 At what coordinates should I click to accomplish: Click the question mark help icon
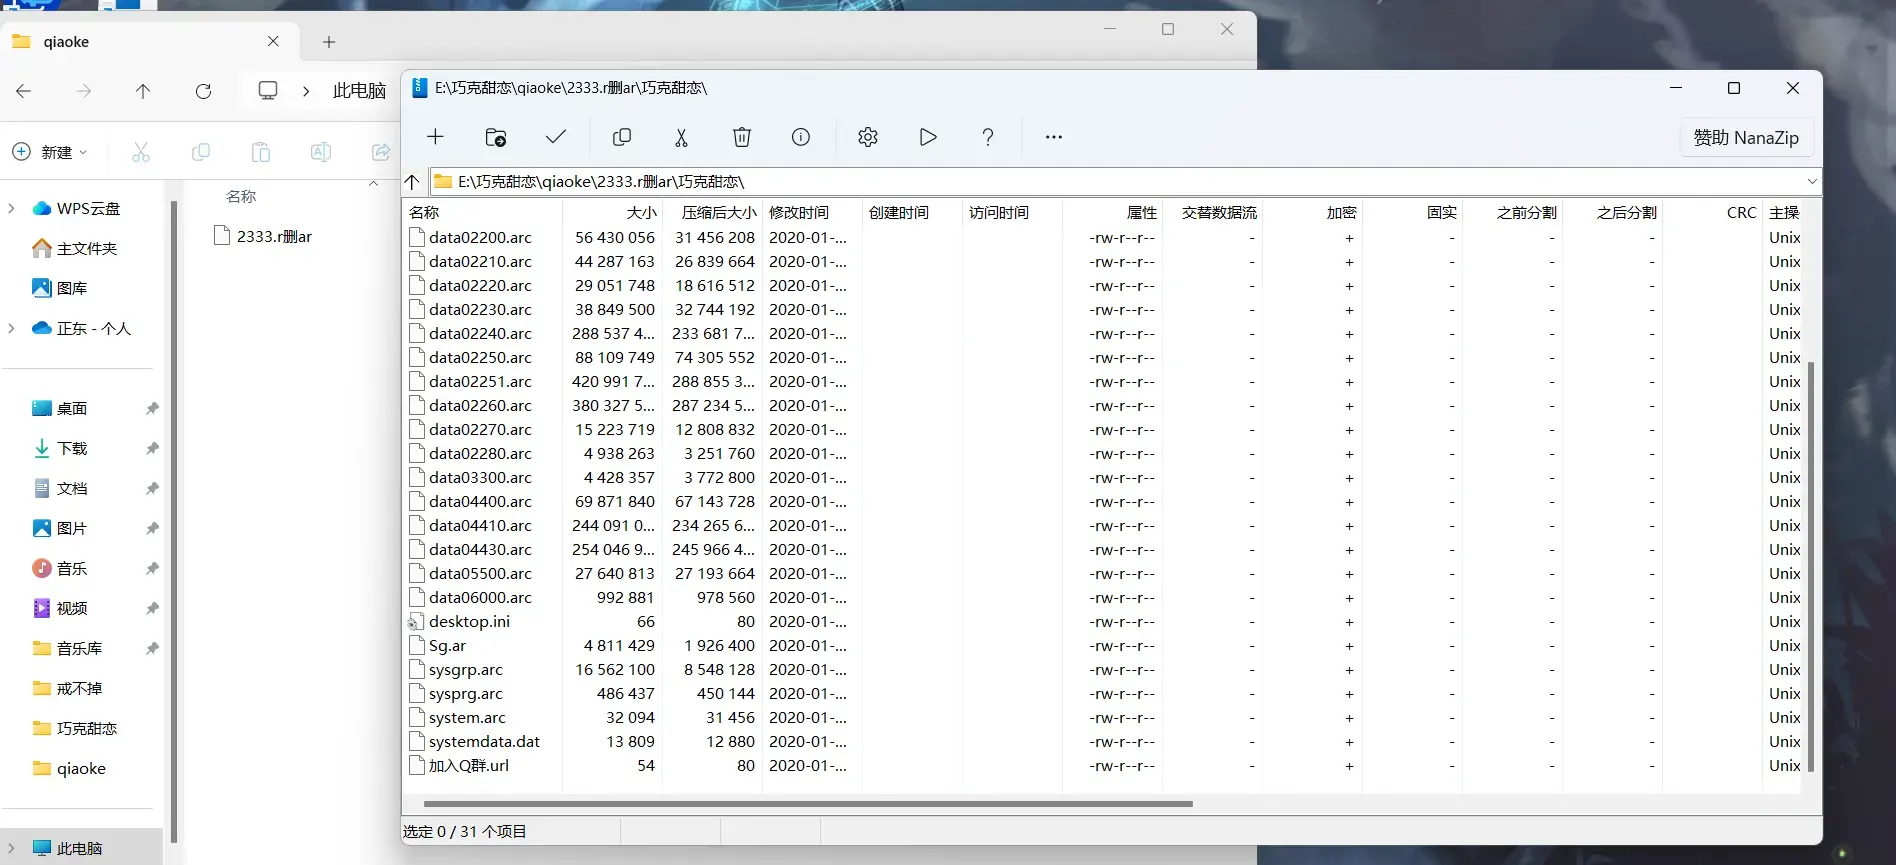[987, 137]
